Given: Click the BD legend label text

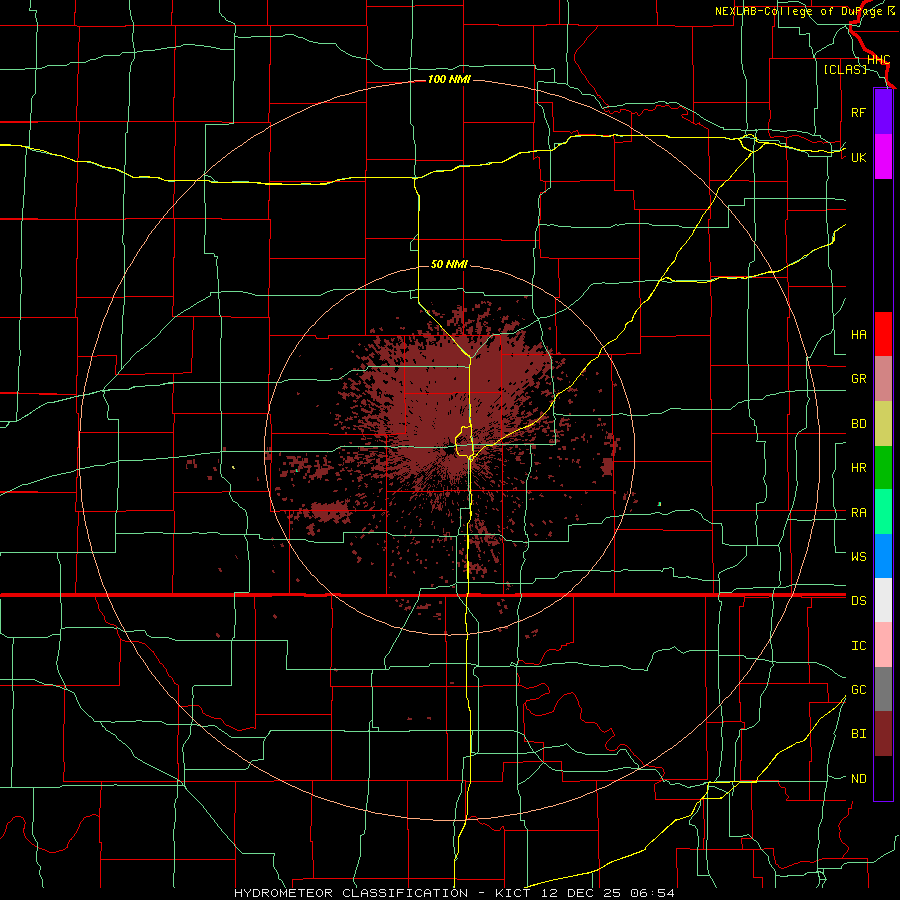Looking at the screenshot, I should pyautogui.click(x=858, y=424).
